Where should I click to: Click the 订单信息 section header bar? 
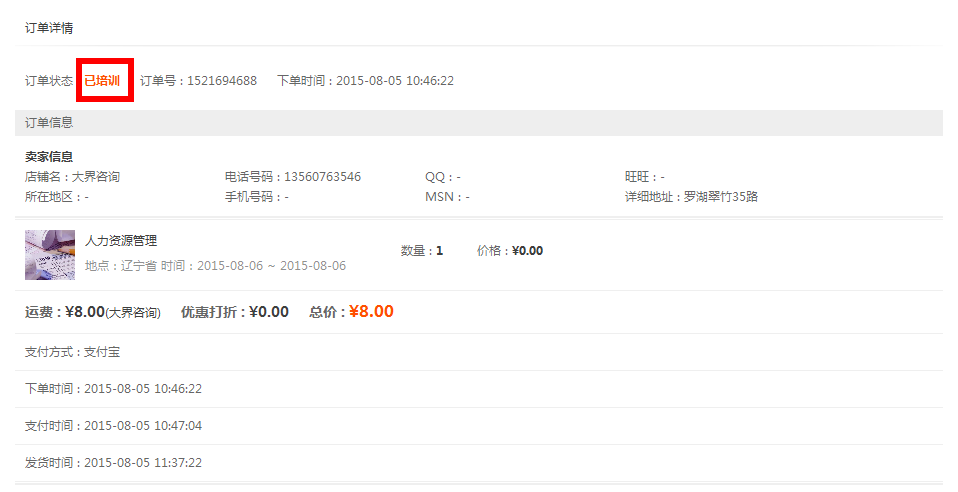(x=478, y=123)
